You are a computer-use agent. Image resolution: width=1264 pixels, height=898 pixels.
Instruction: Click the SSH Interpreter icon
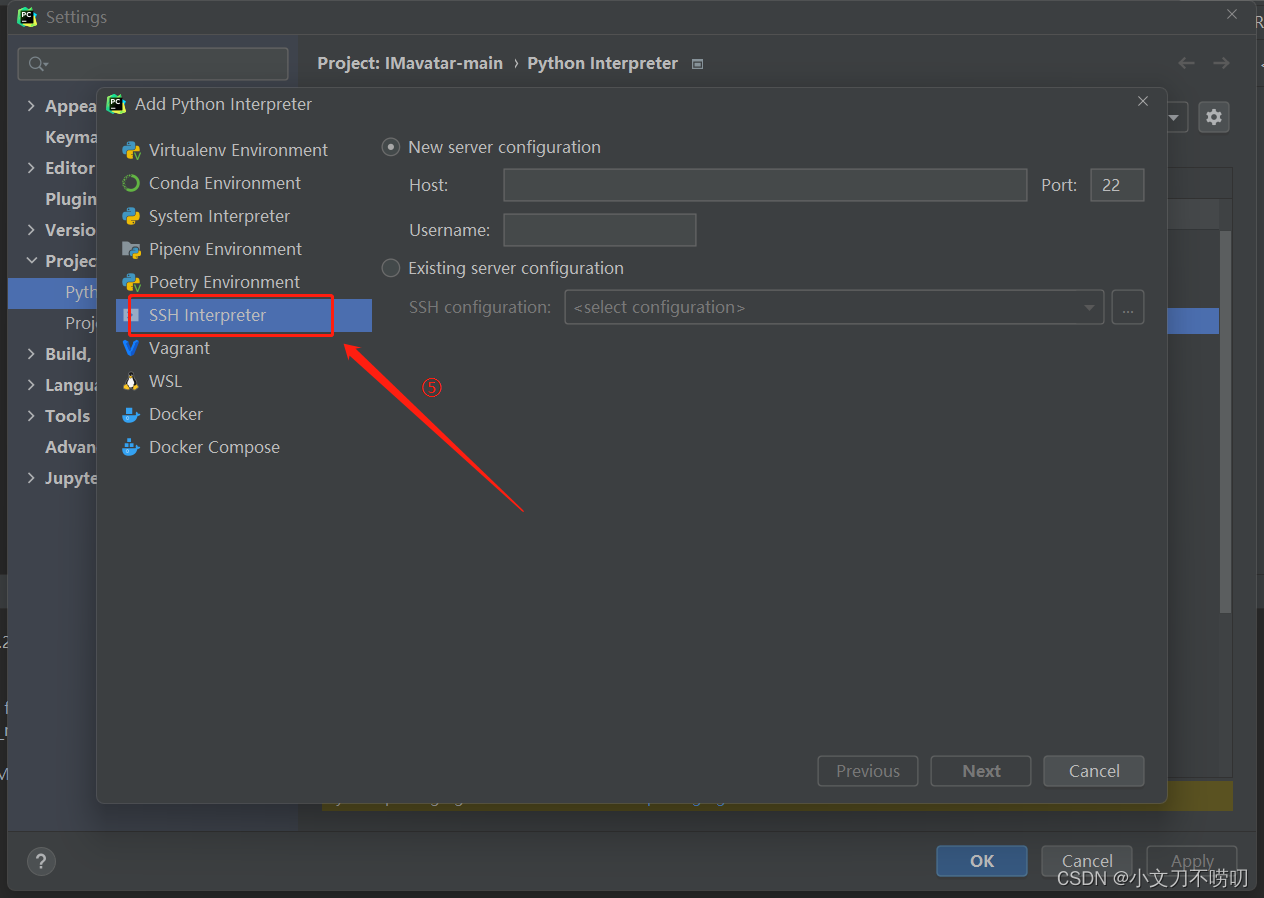[x=131, y=315]
